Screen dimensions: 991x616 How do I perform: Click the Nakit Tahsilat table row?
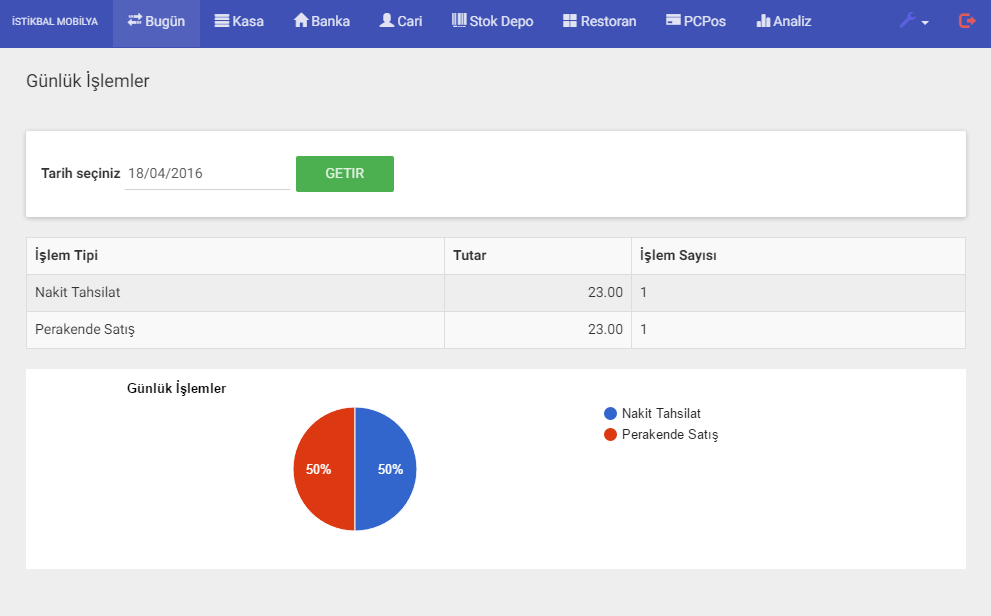(235, 293)
